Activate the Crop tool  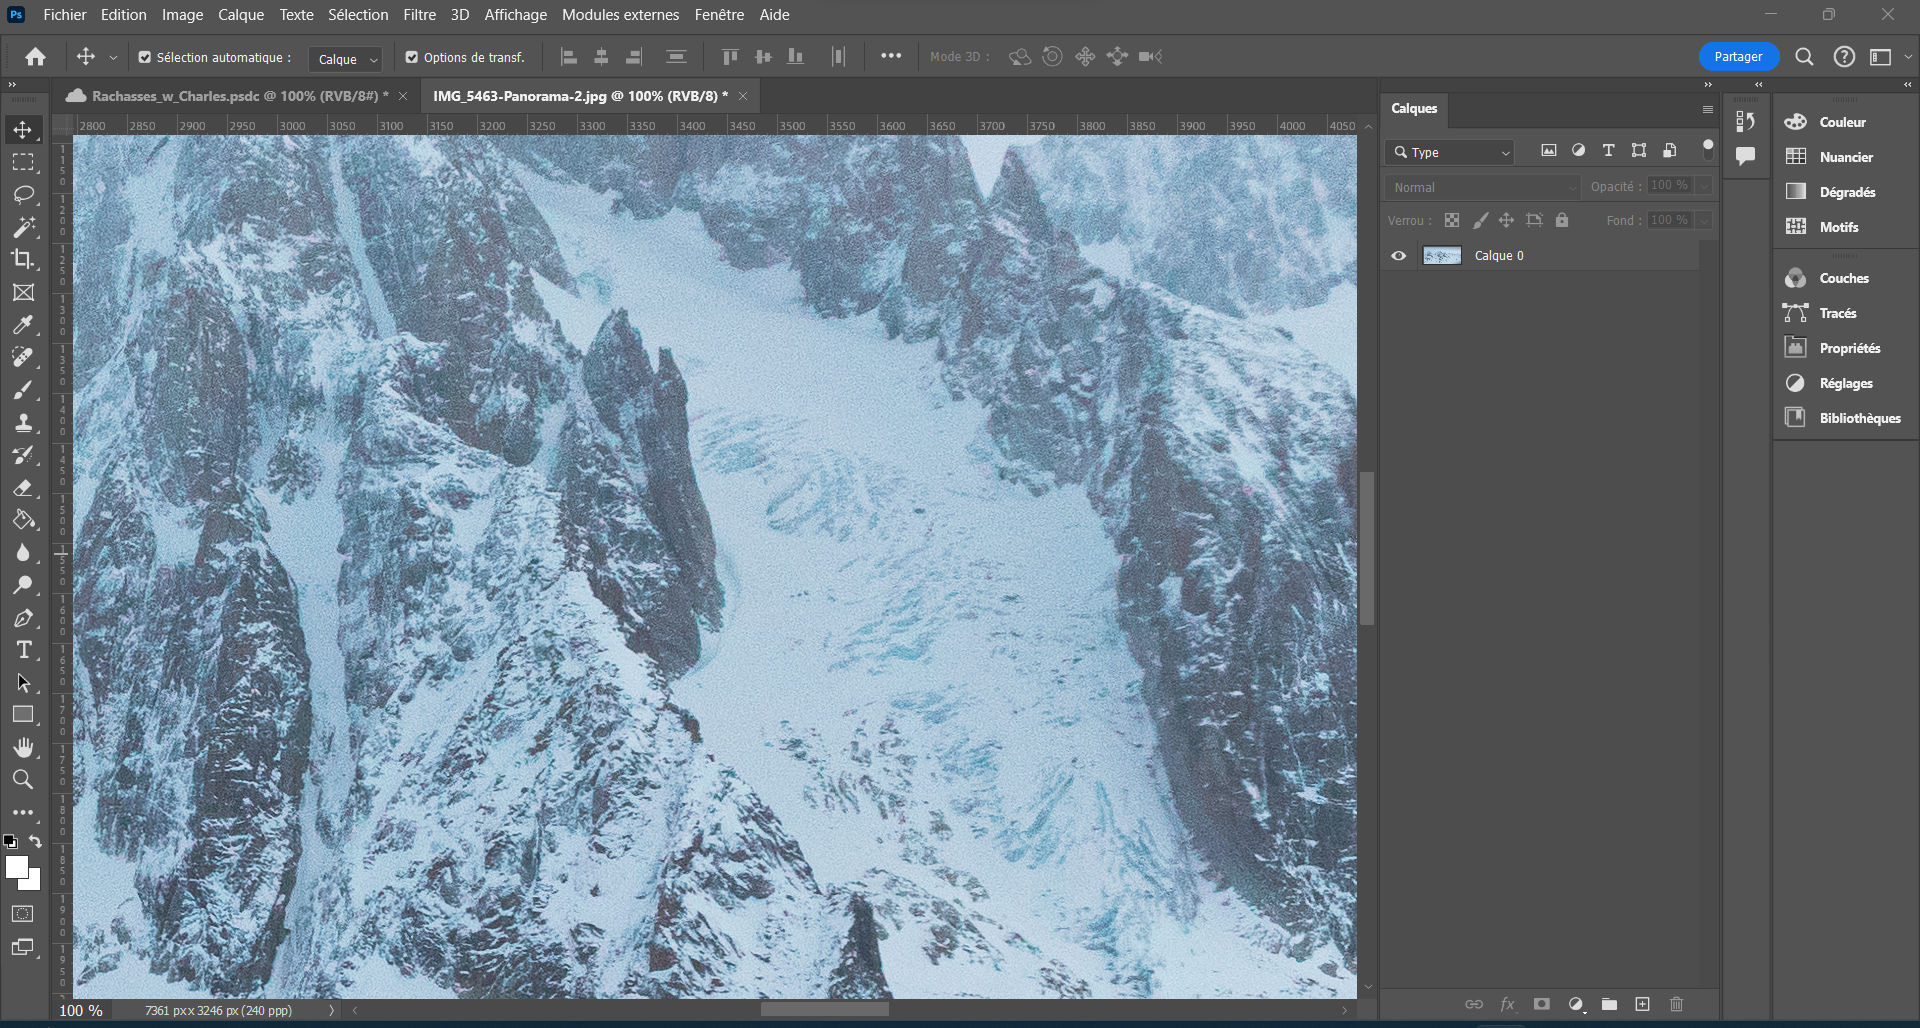(25, 259)
